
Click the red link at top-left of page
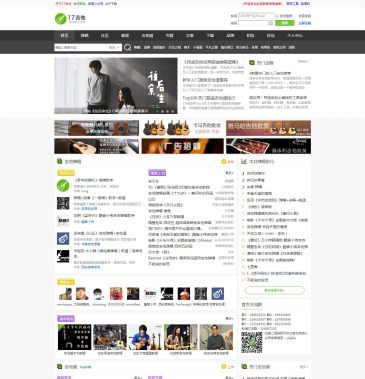[x=63, y=4]
